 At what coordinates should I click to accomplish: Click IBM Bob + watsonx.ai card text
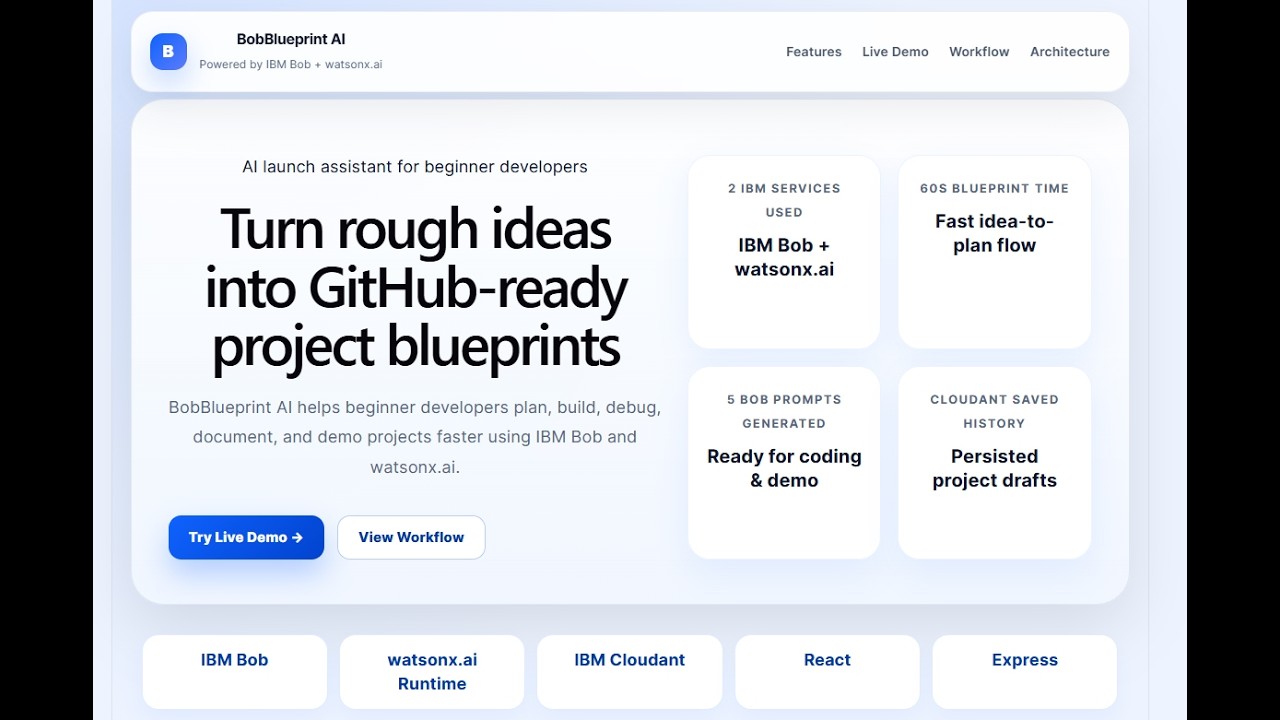click(784, 257)
